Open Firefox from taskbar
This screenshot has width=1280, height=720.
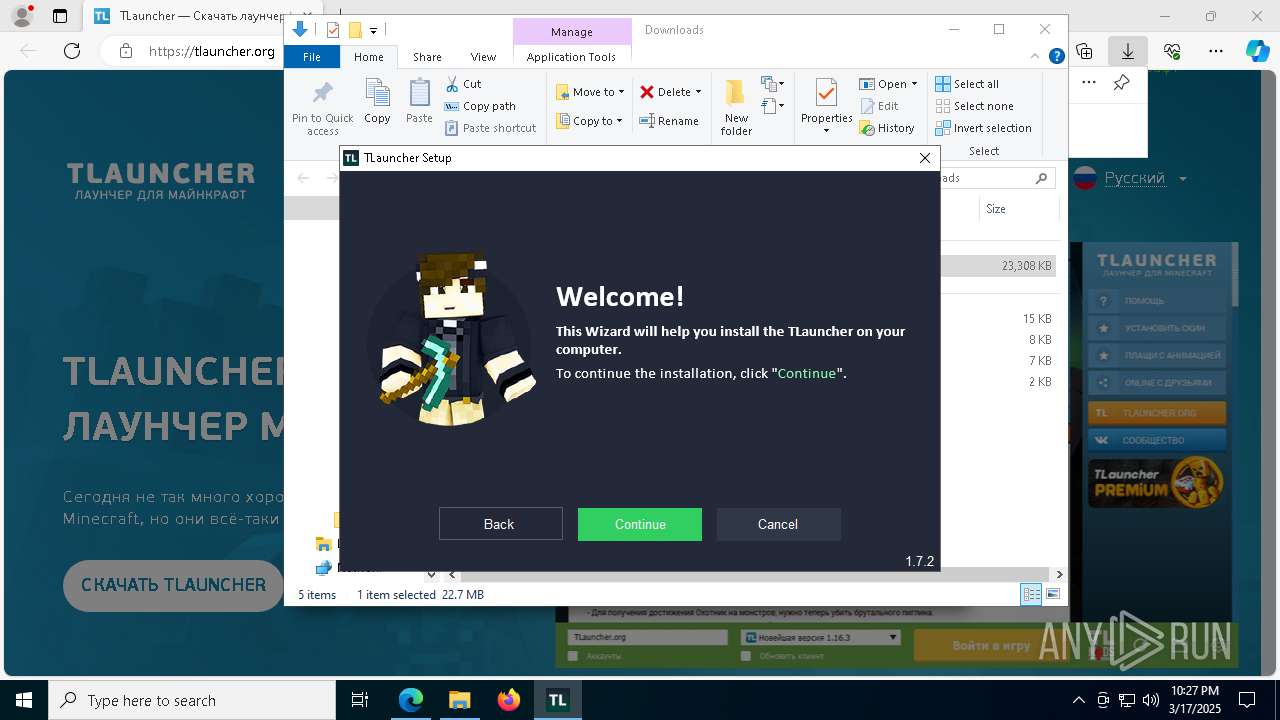pos(509,700)
